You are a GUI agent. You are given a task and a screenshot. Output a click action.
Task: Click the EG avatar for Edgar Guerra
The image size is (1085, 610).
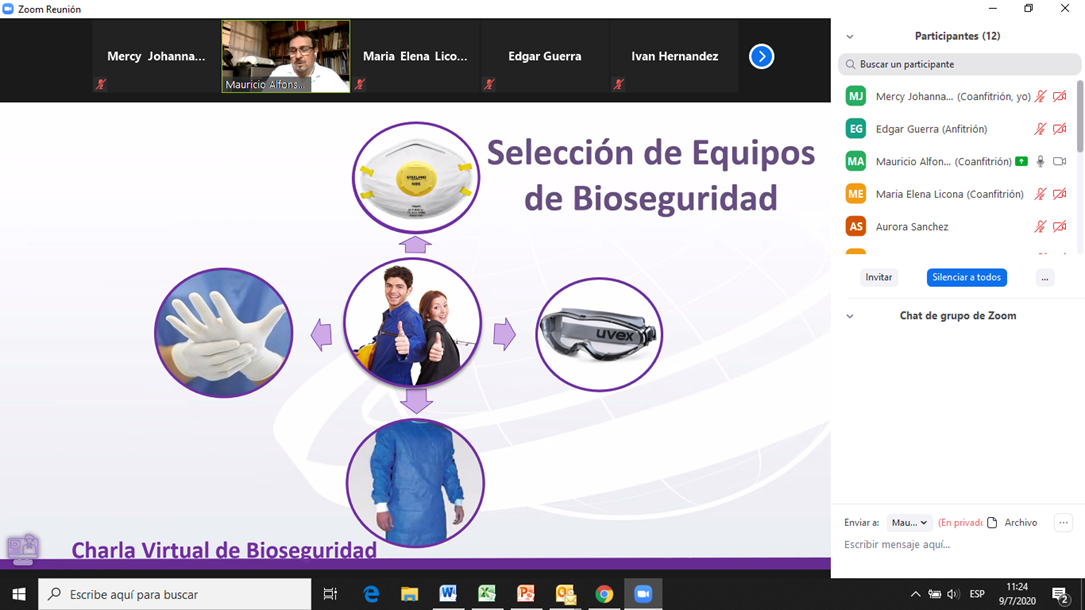856,129
